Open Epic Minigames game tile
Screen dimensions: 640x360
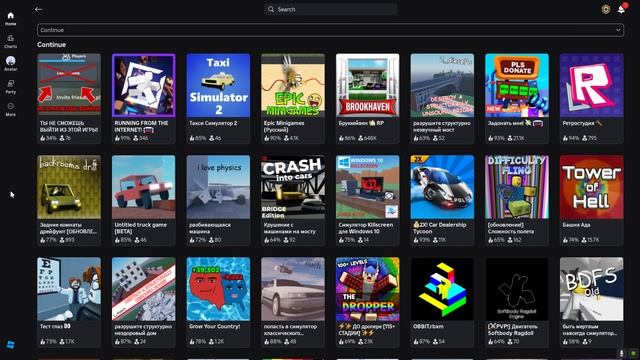tap(293, 98)
